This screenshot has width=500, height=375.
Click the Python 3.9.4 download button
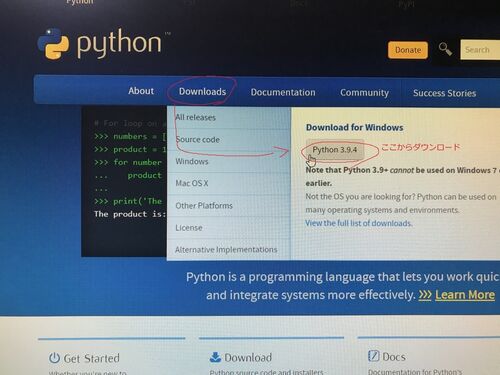pos(335,150)
